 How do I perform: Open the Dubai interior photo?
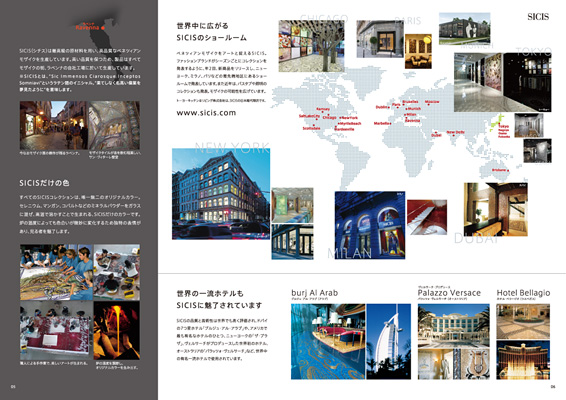click(x=495, y=209)
